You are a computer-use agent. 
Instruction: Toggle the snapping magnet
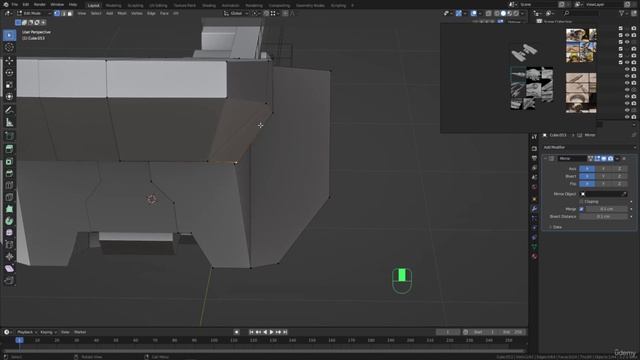tap(266, 13)
